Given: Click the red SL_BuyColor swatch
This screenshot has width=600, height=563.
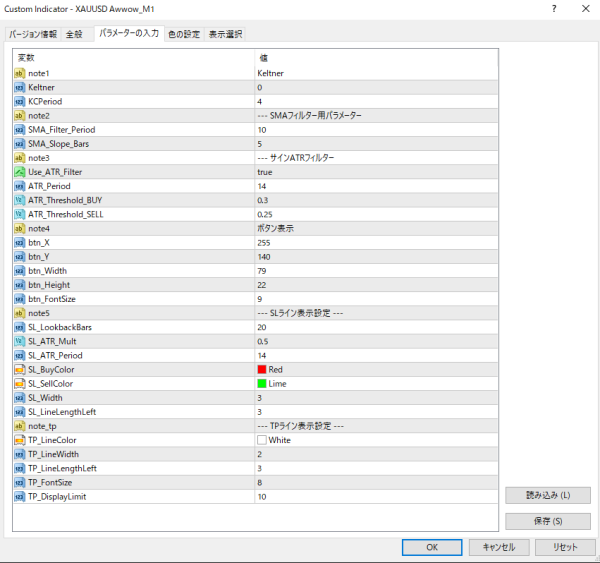Looking at the screenshot, I should 262,369.
